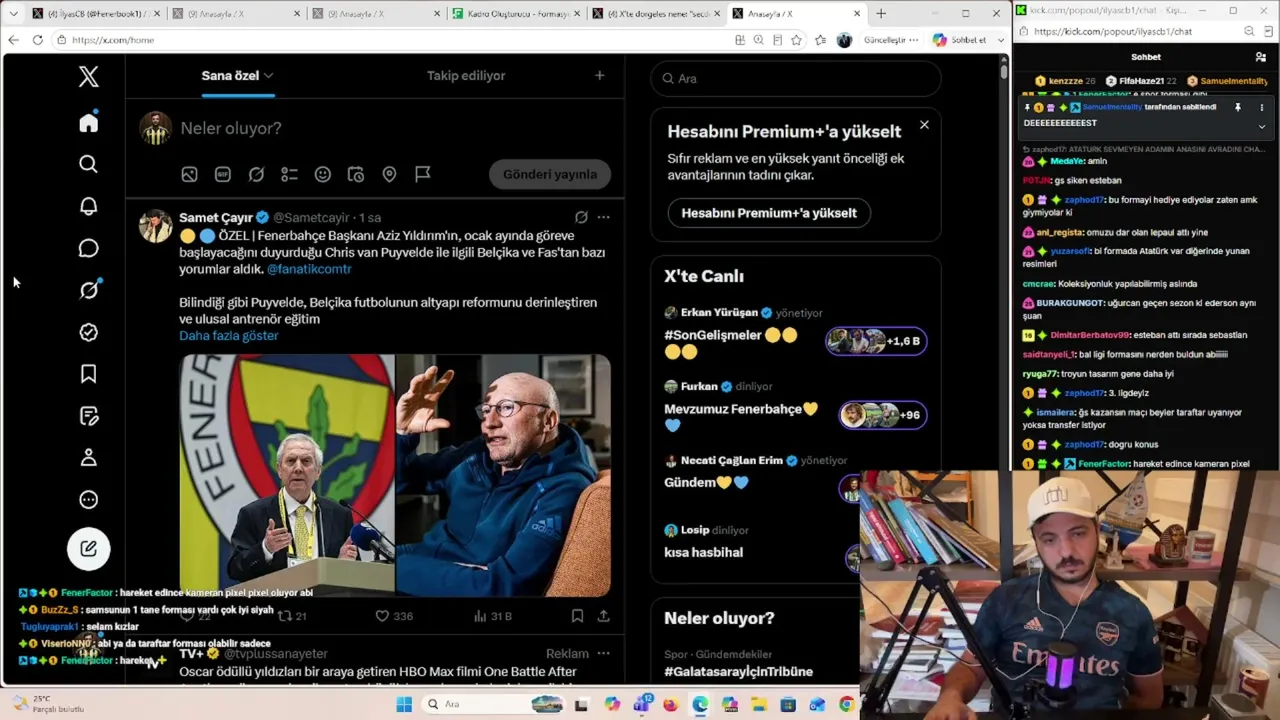The width and height of the screenshot is (1280, 720).
Task: Switch to the Kadro Oluşturucu browser tab
Action: coord(515,13)
